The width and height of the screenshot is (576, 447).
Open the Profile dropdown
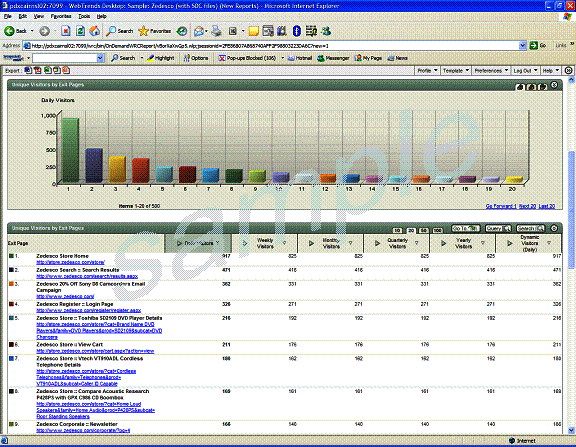coord(427,70)
